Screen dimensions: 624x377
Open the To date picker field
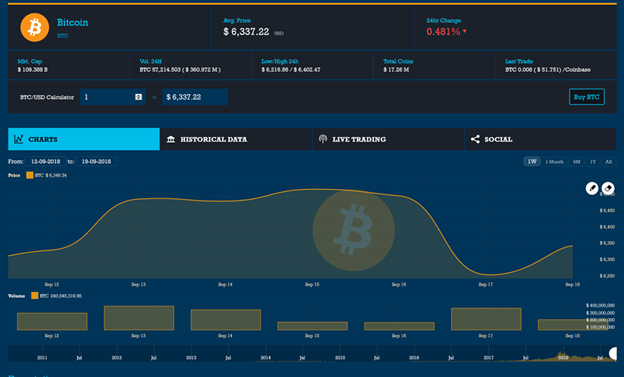96,161
